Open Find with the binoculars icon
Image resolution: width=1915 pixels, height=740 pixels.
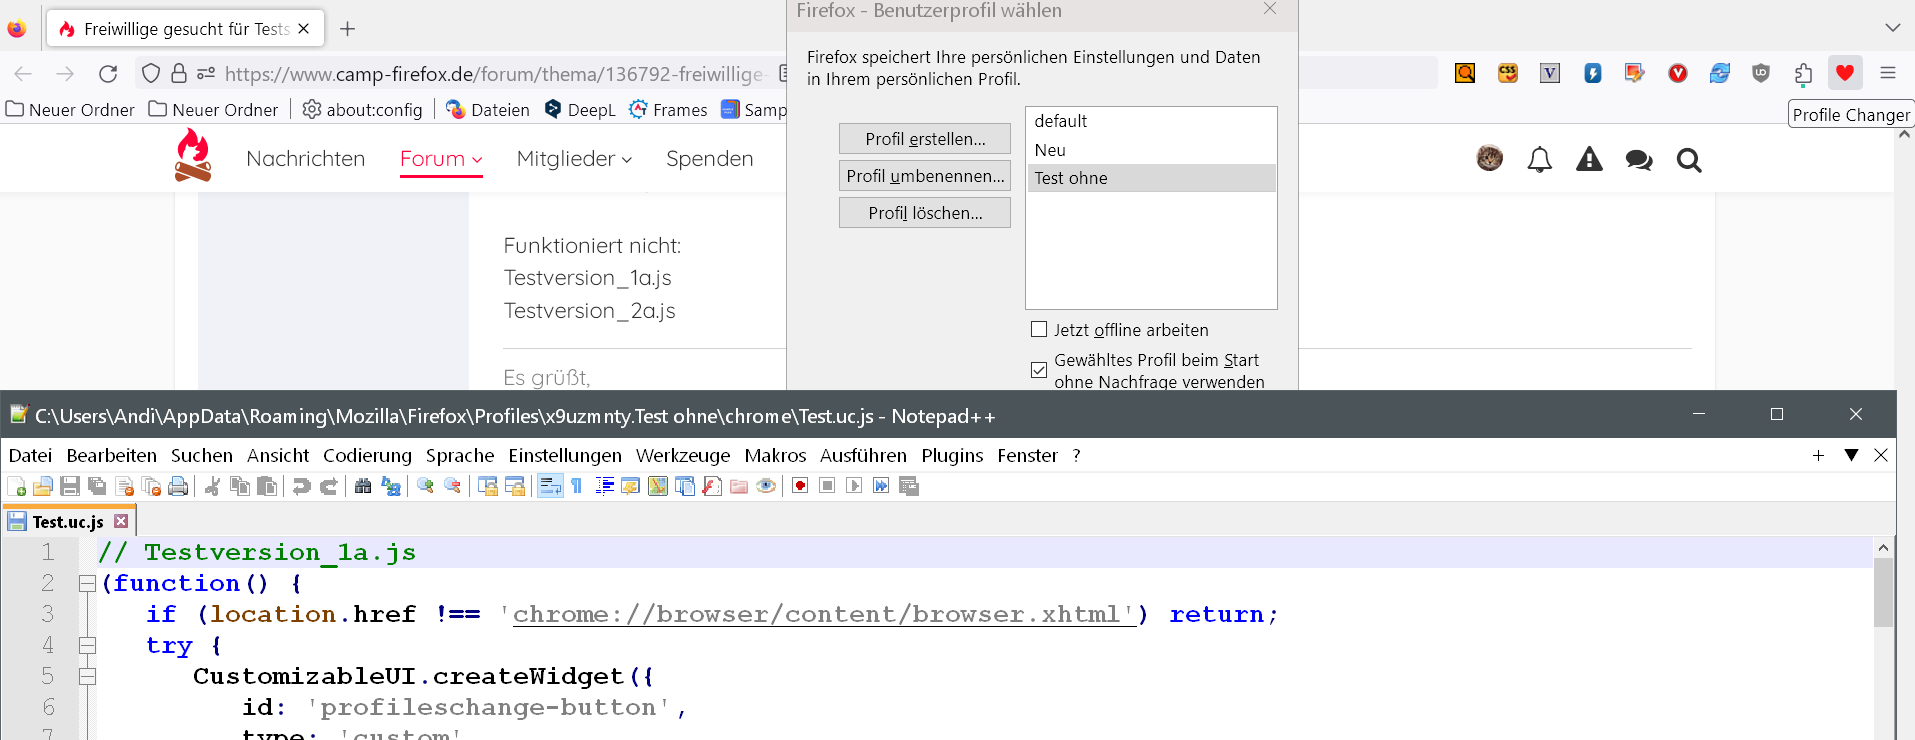pyautogui.click(x=363, y=486)
